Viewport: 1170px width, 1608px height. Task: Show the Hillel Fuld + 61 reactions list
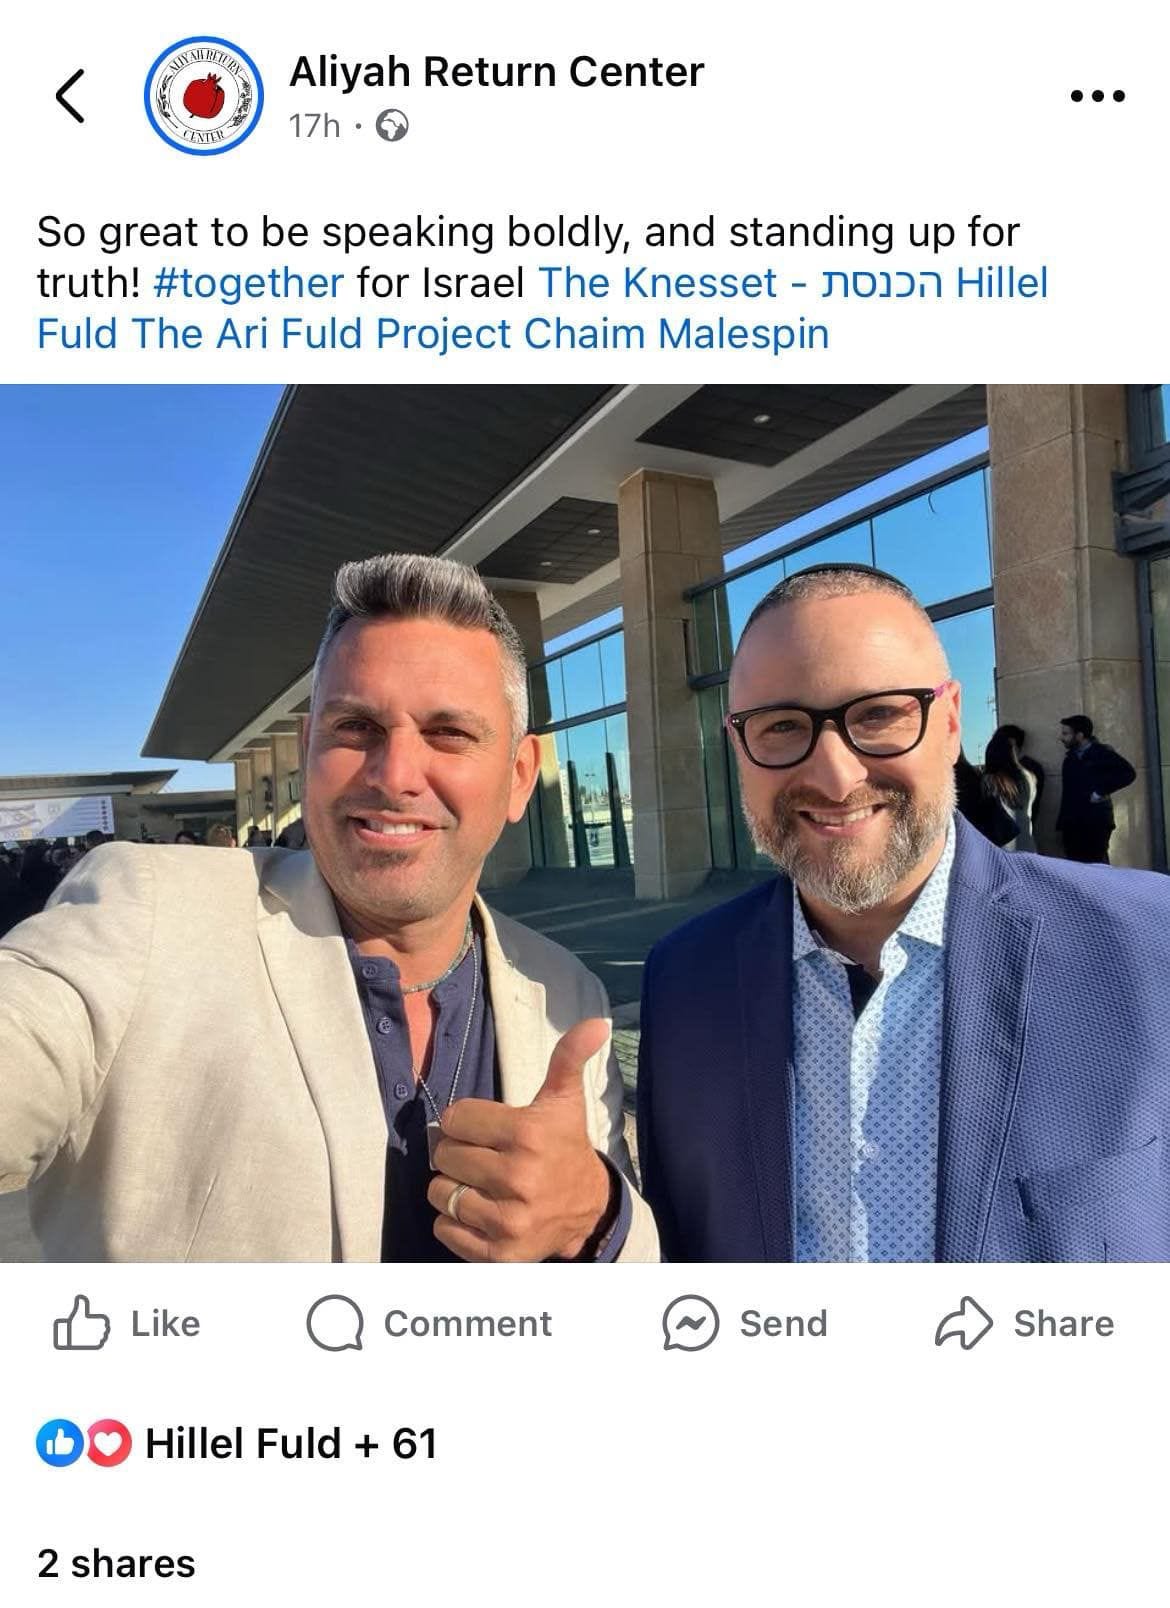[291, 1443]
